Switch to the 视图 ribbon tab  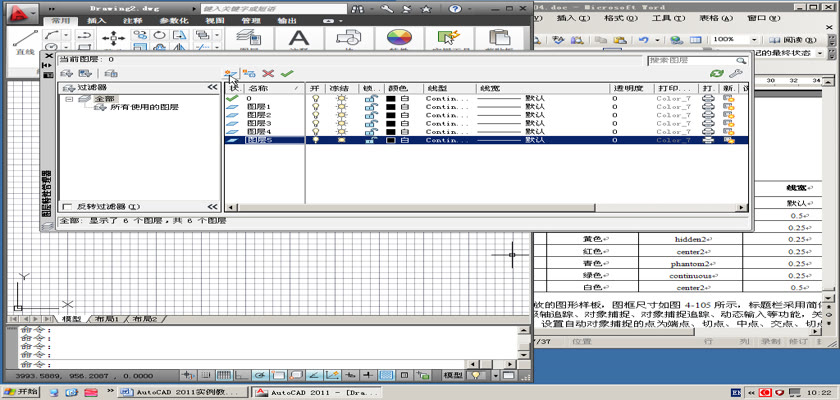pos(214,21)
